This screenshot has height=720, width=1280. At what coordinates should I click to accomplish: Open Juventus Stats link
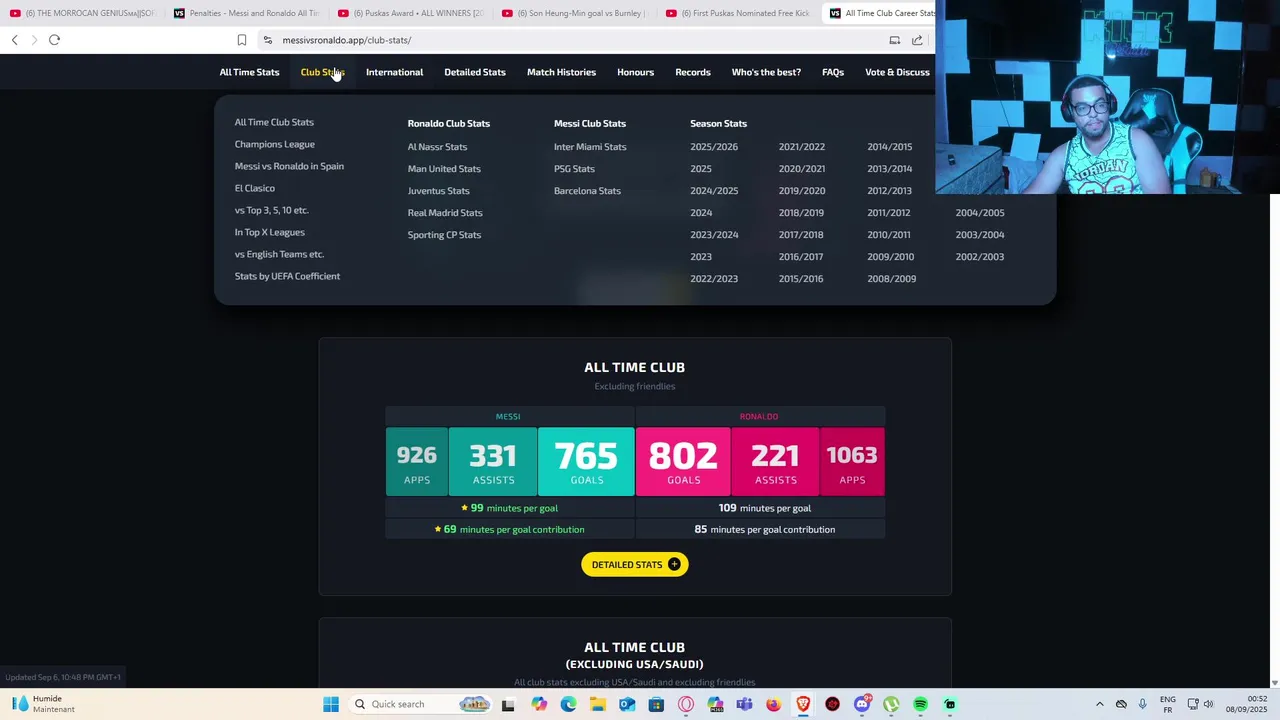pos(438,191)
